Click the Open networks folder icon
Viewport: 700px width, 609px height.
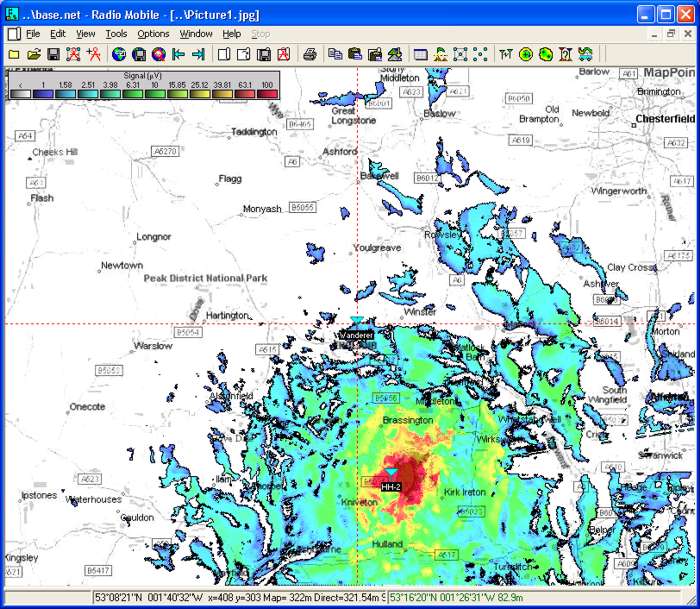(x=34, y=53)
